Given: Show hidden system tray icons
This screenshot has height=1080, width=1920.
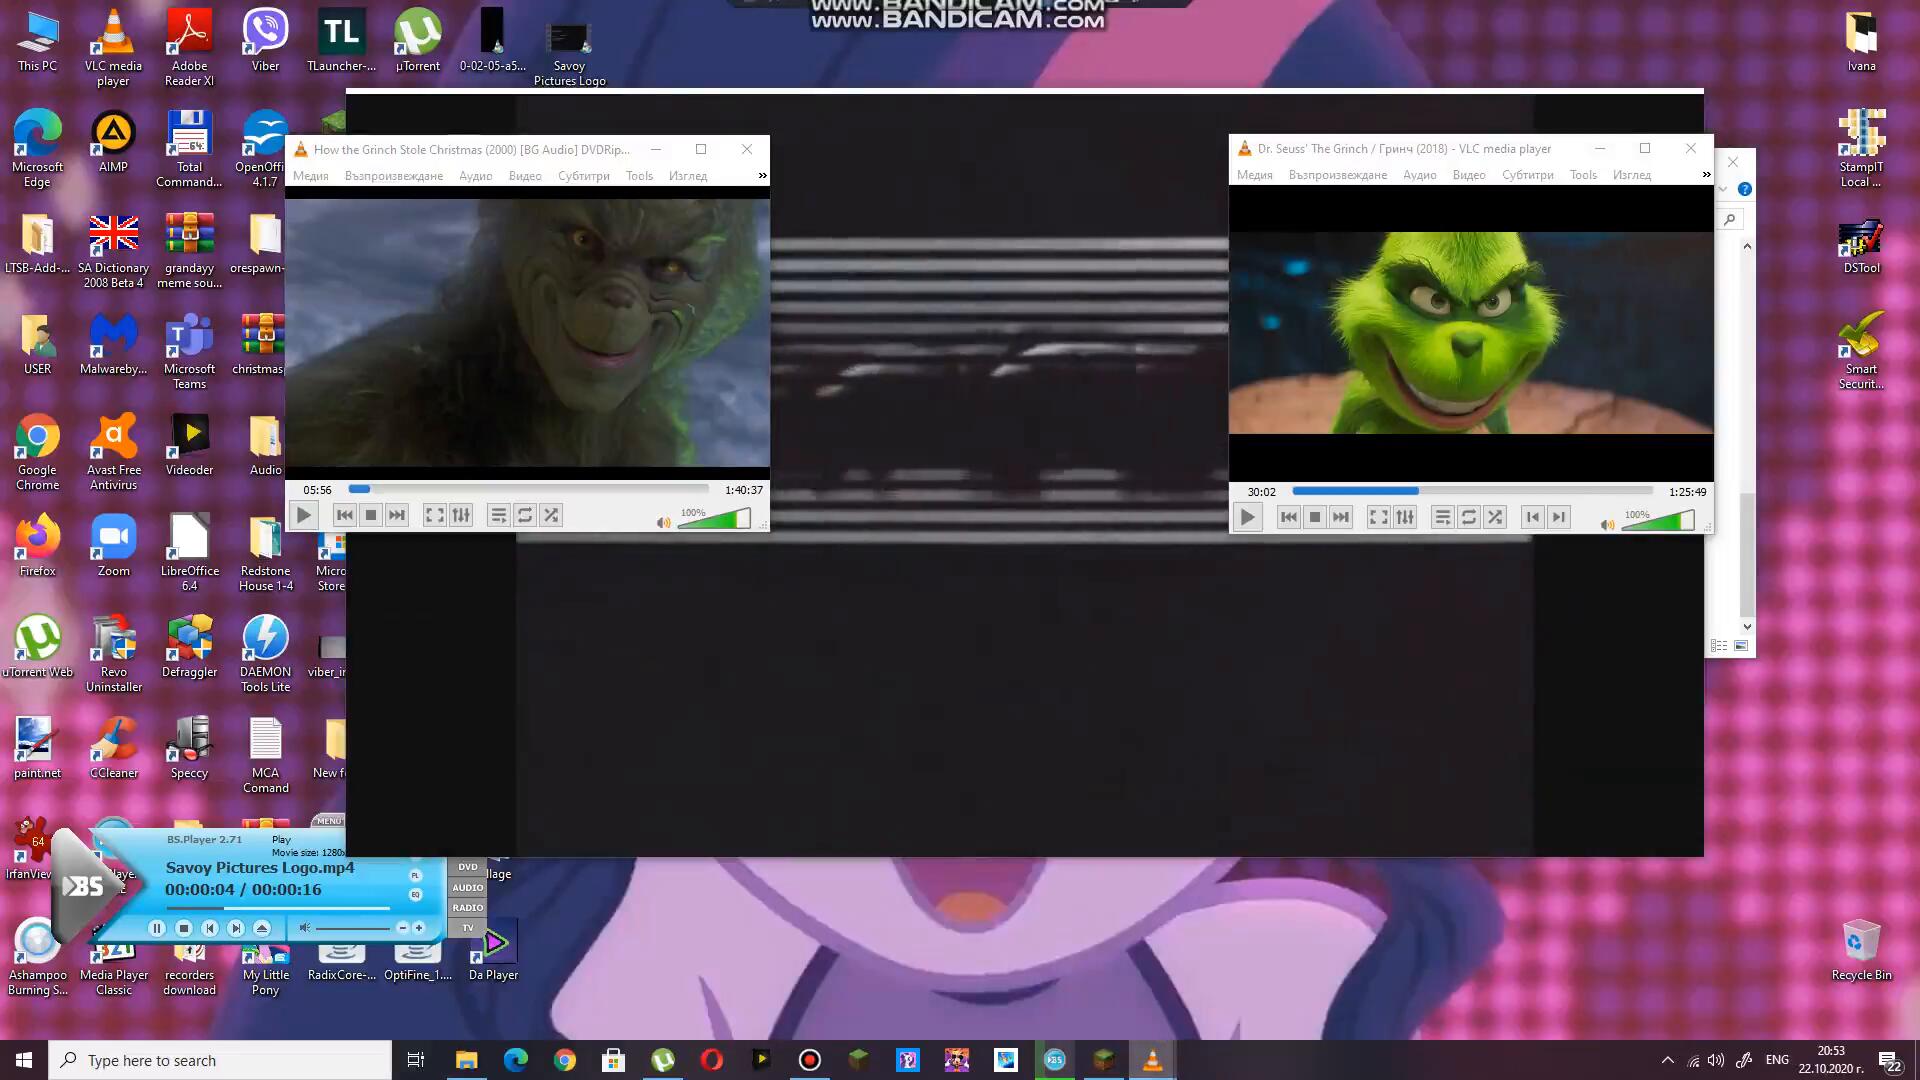Looking at the screenshot, I should click(x=1667, y=1060).
